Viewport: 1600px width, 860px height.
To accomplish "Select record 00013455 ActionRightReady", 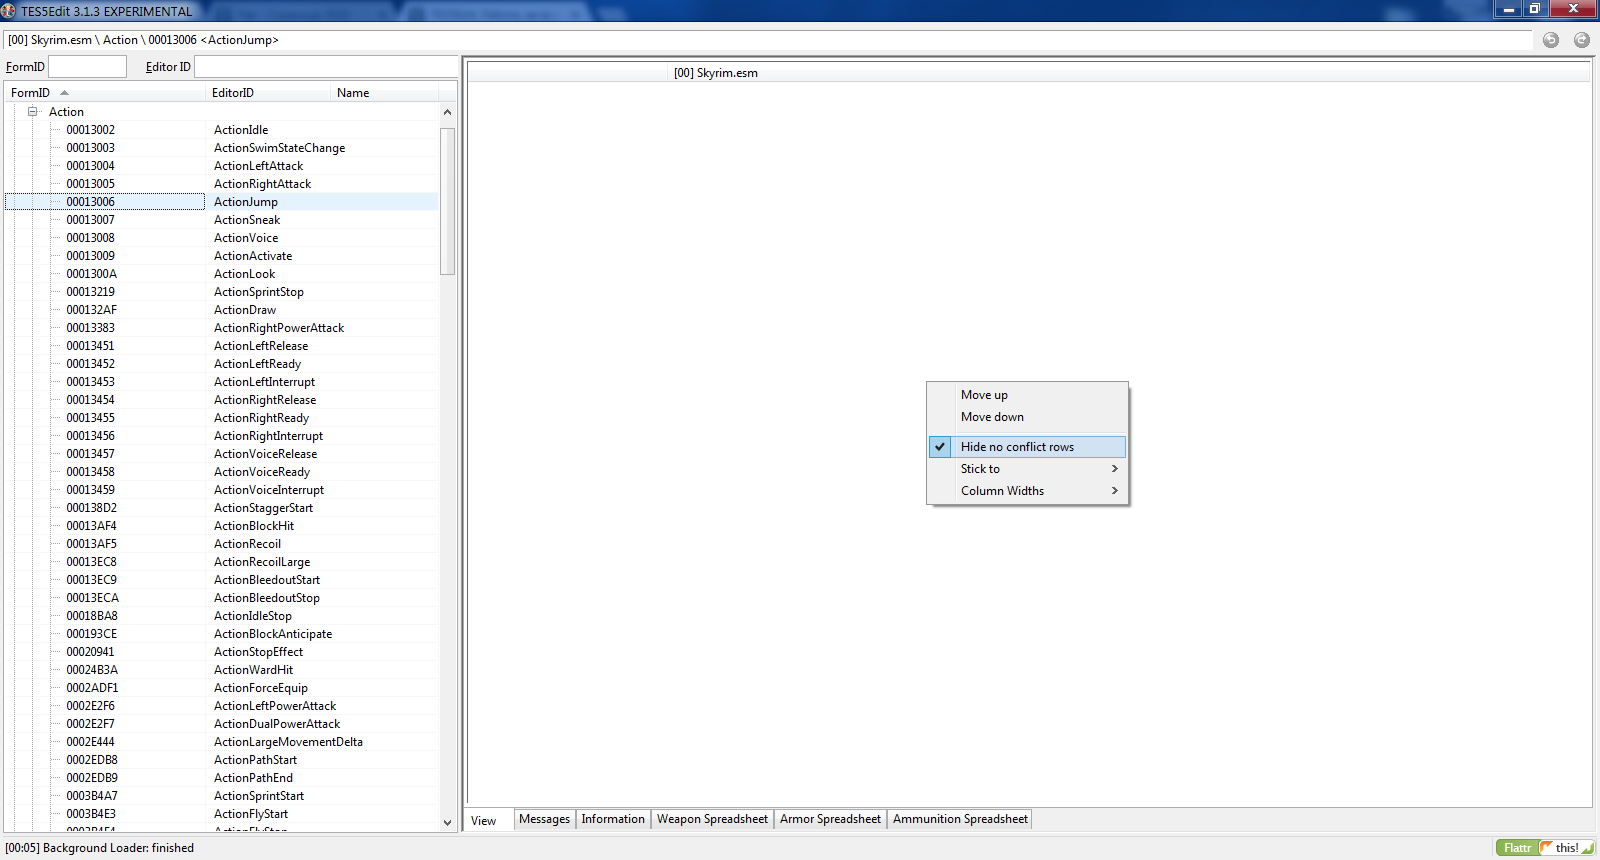I will (221, 418).
